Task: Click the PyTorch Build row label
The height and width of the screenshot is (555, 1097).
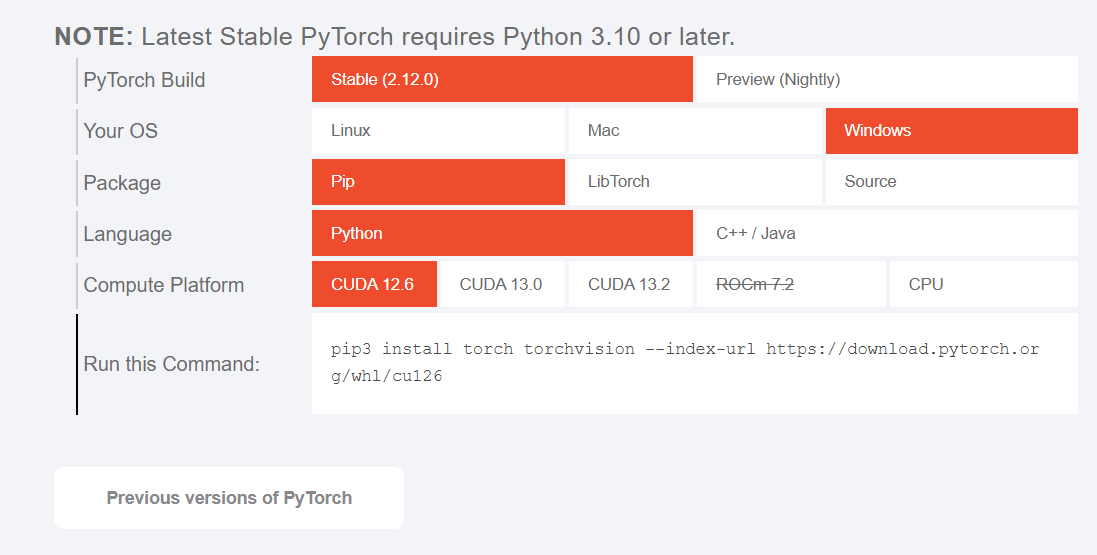Action: [144, 80]
